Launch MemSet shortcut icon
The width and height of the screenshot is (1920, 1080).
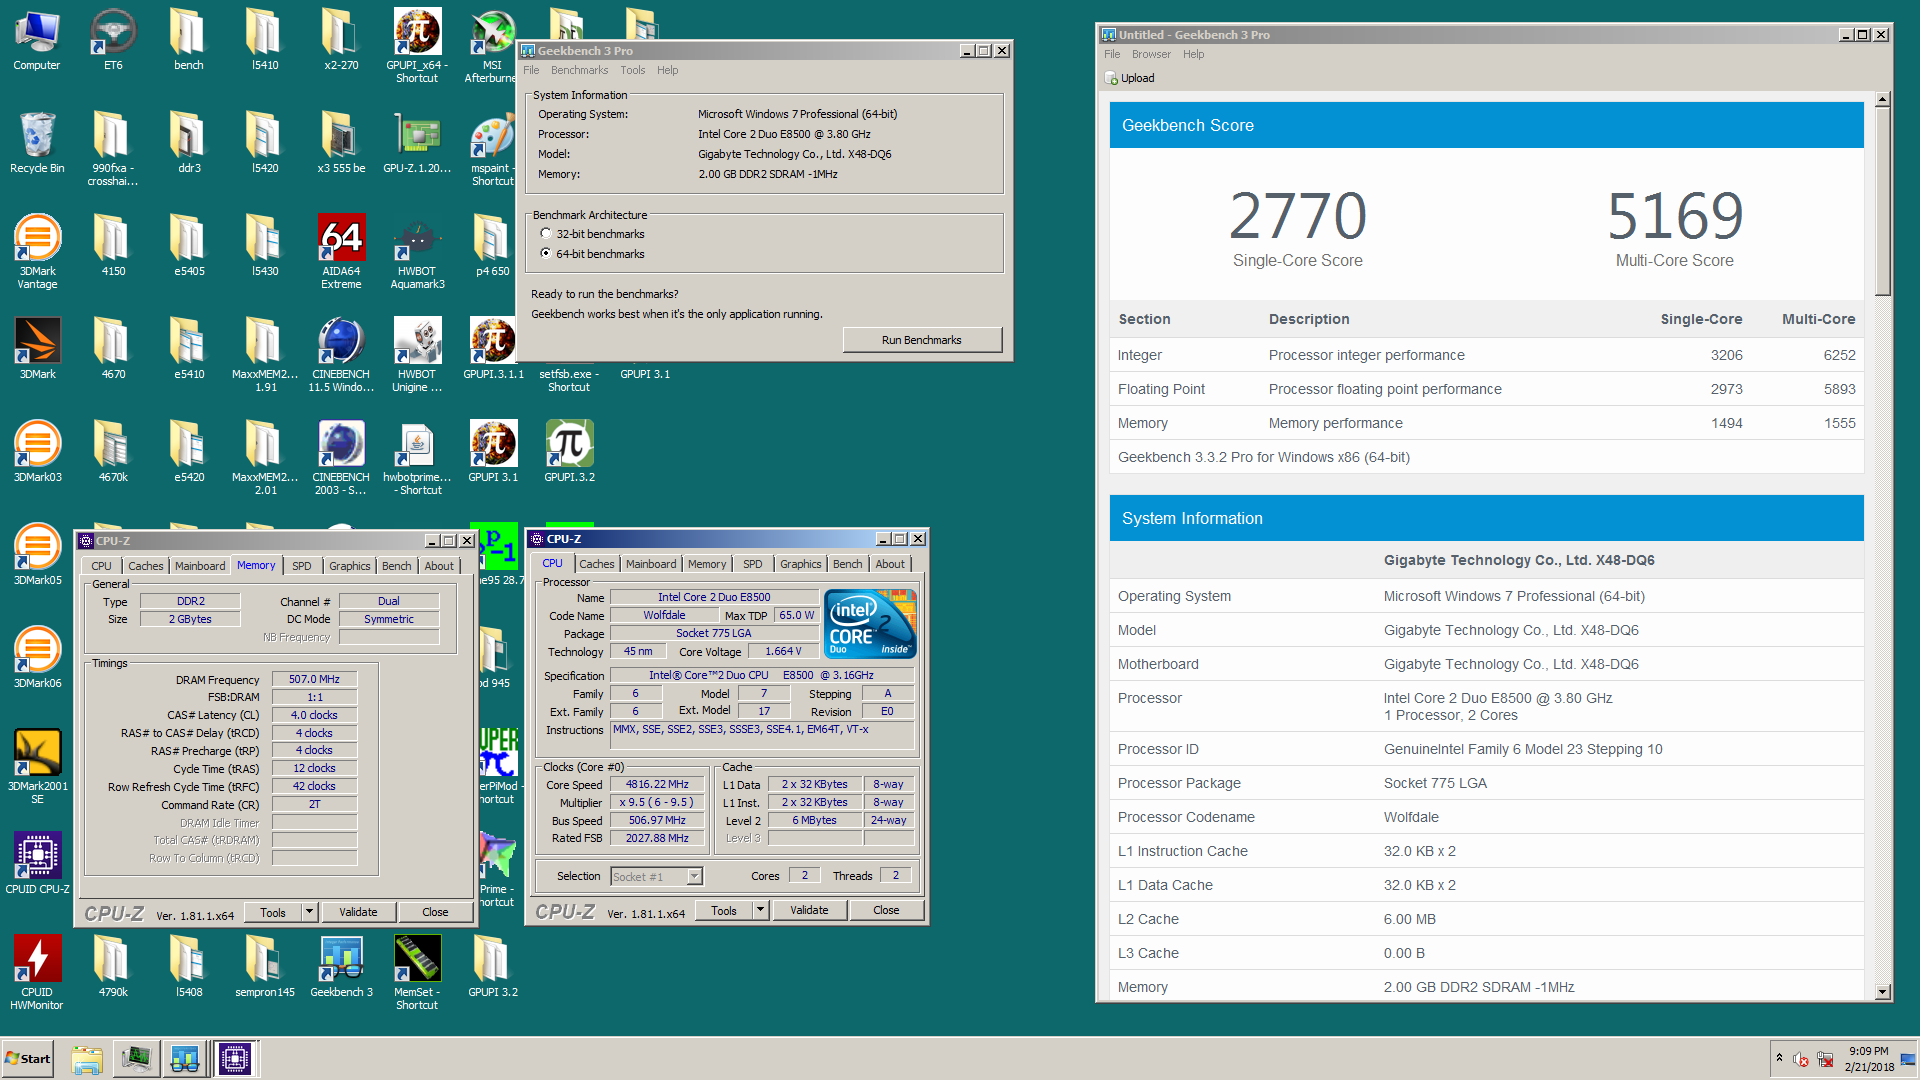(417, 973)
